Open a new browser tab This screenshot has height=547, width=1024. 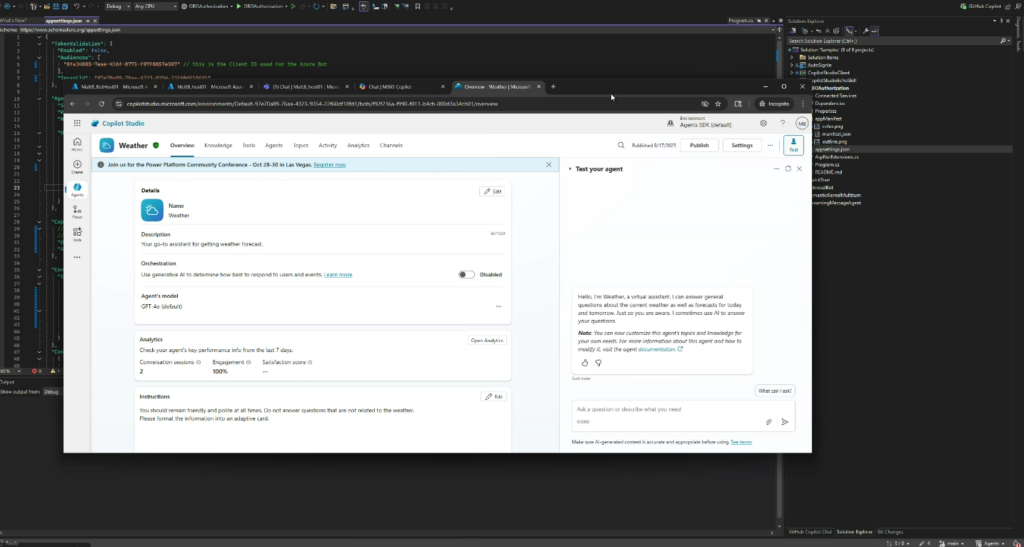(x=553, y=86)
